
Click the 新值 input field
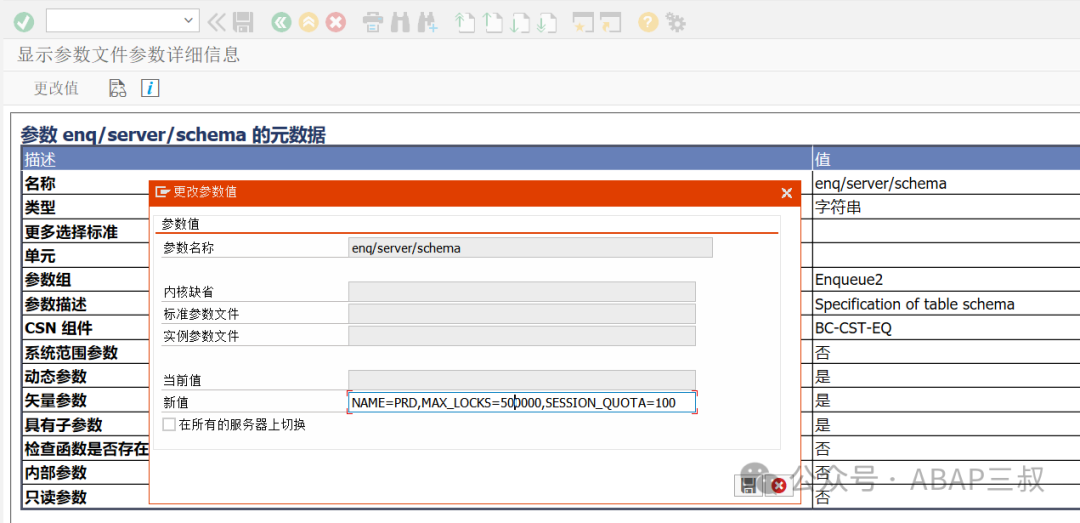[522, 402]
